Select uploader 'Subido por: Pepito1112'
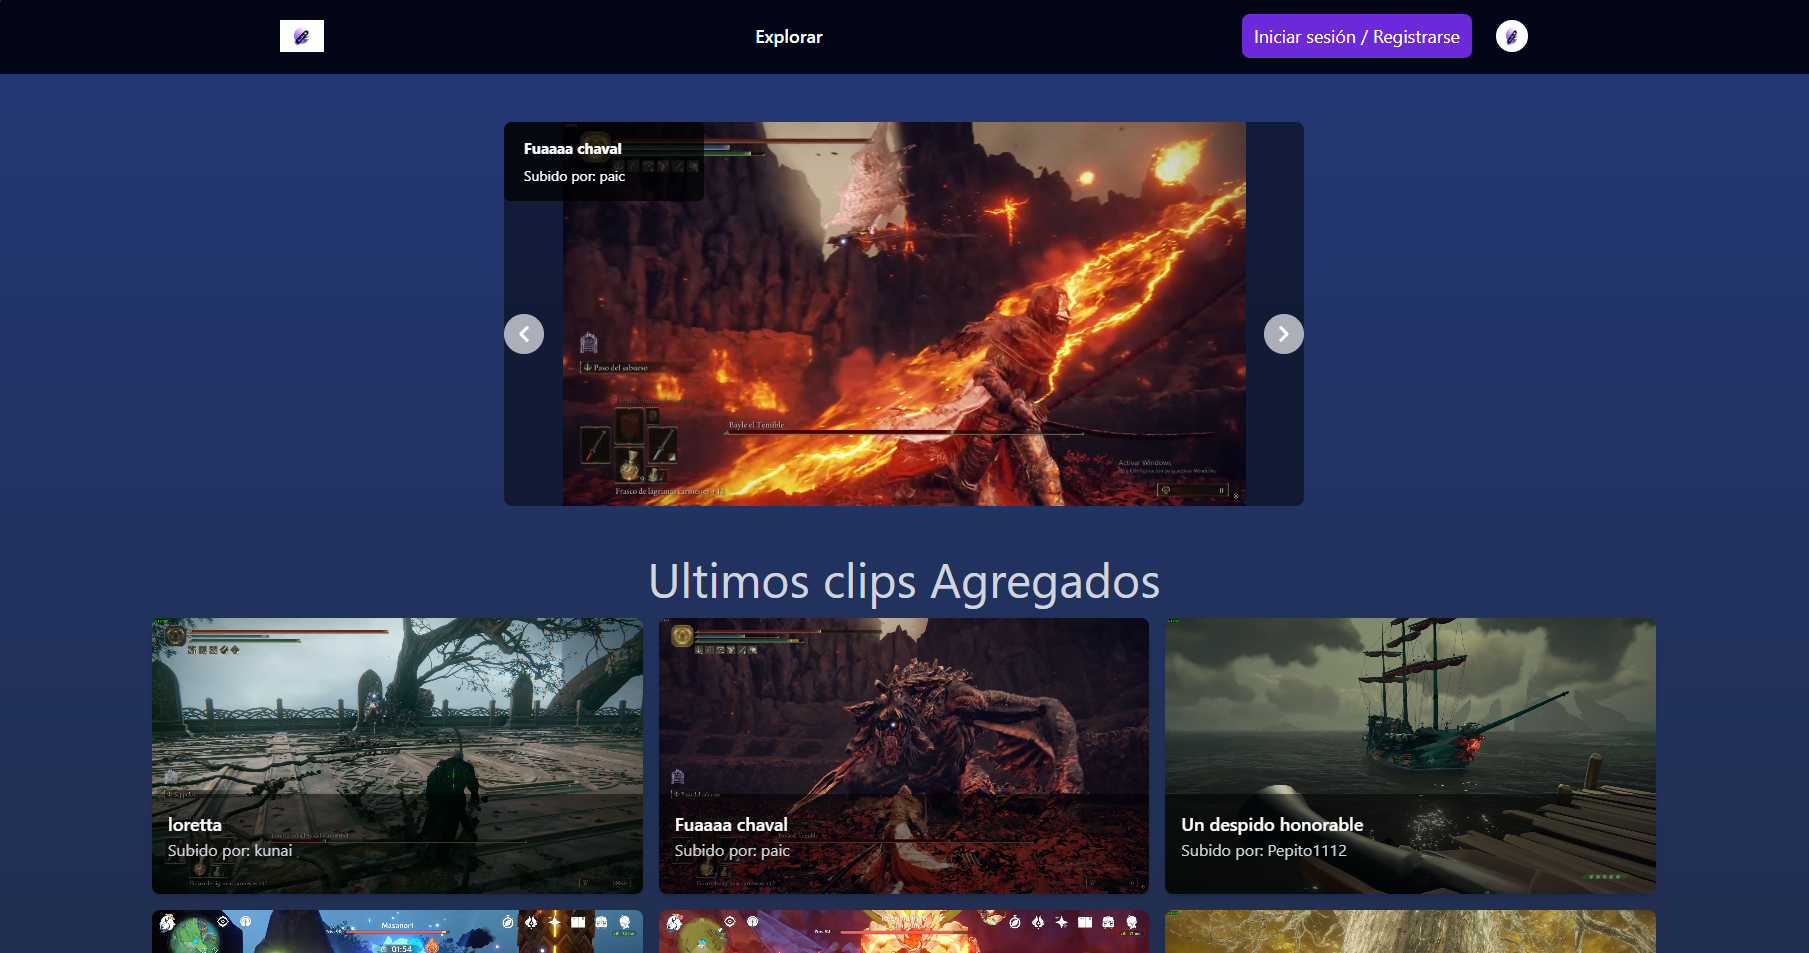This screenshot has width=1809, height=953. (1263, 851)
